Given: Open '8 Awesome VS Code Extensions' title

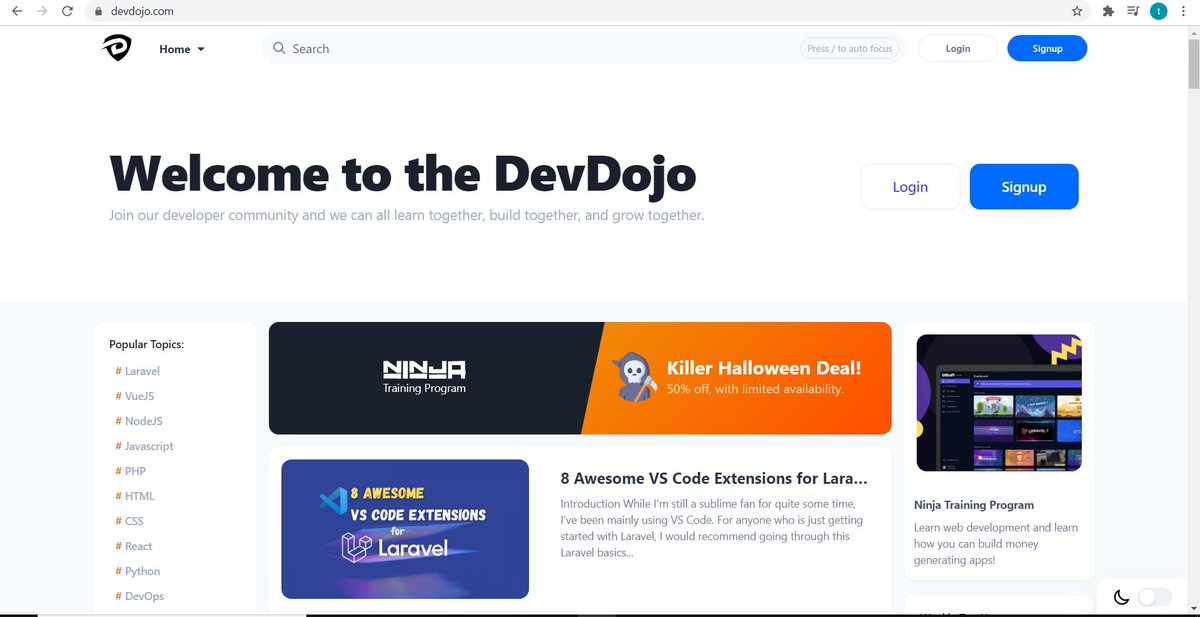Looking at the screenshot, I should coord(714,478).
